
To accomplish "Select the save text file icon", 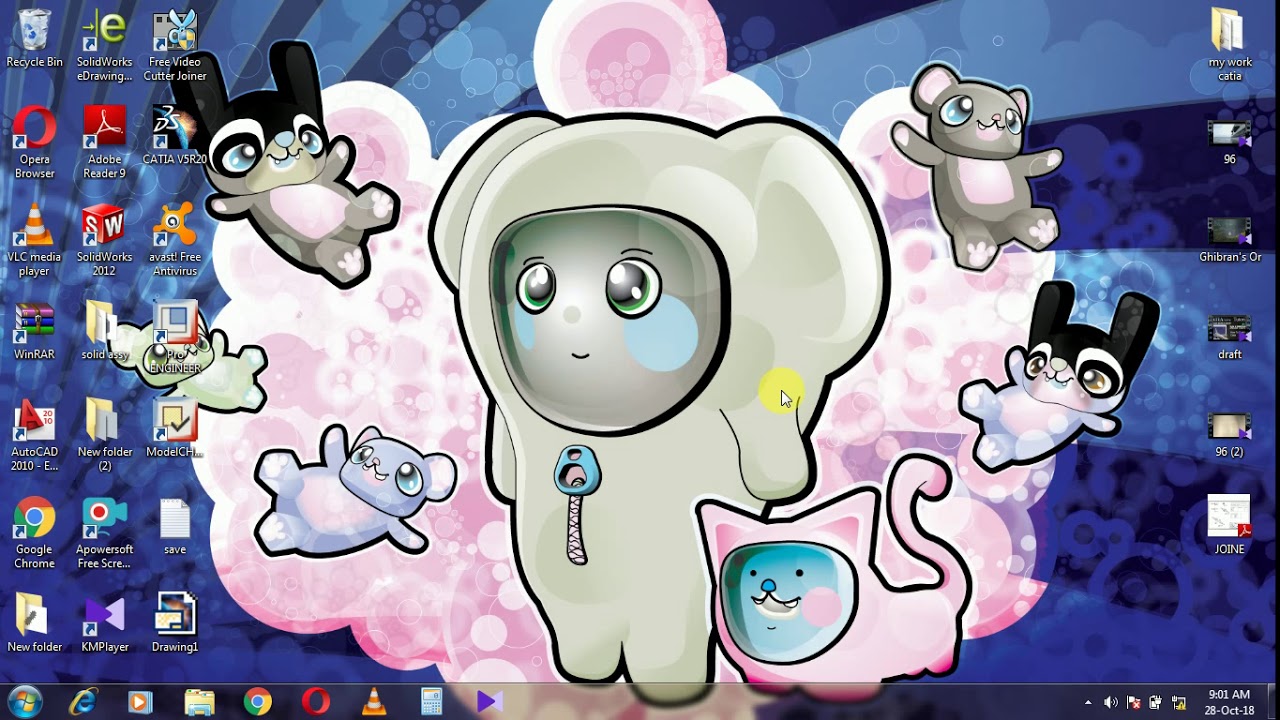I will pyautogui.click(x=175, y=527).
